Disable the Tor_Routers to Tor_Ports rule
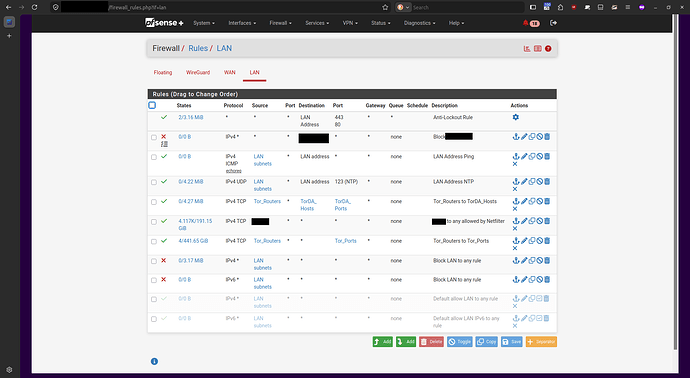 (x=540, y=241)
